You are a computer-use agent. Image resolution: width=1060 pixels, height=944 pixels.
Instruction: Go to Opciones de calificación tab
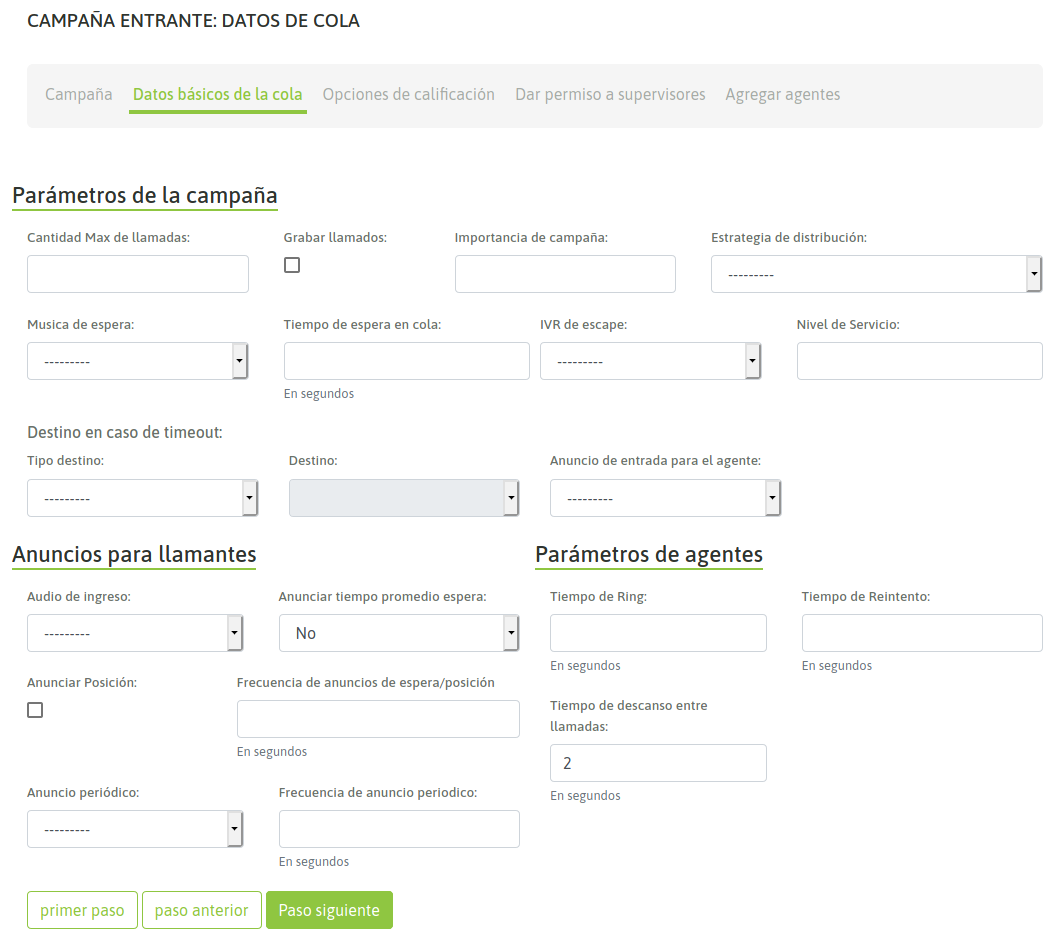(x=408, y=94)
